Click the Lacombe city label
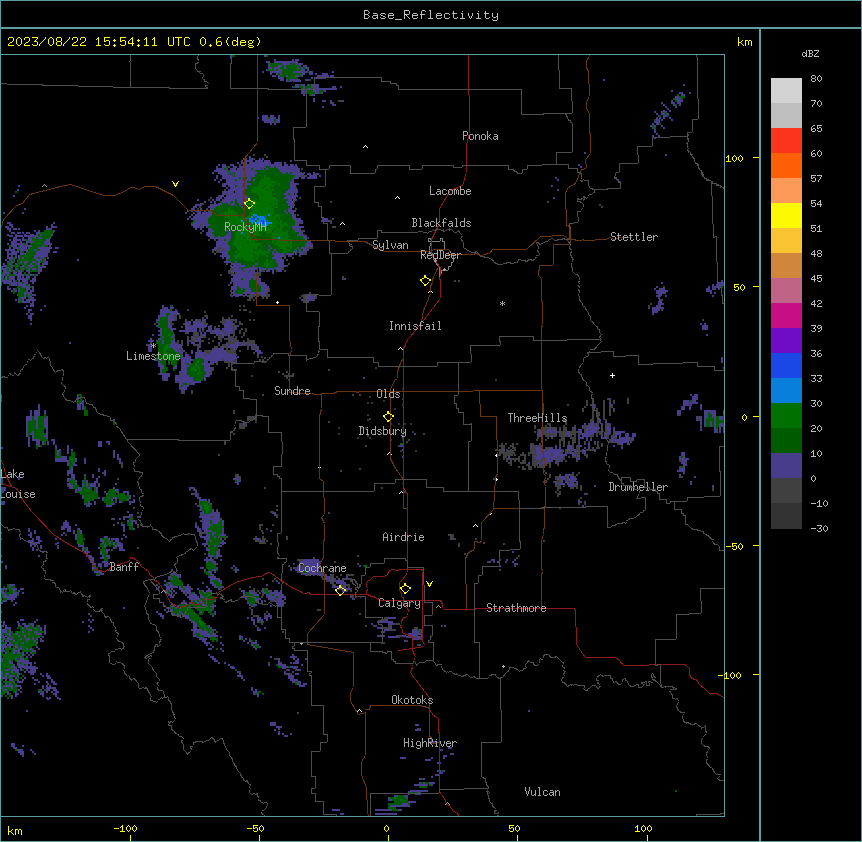This screenshot has width=862, height=842. coord(450,191)
